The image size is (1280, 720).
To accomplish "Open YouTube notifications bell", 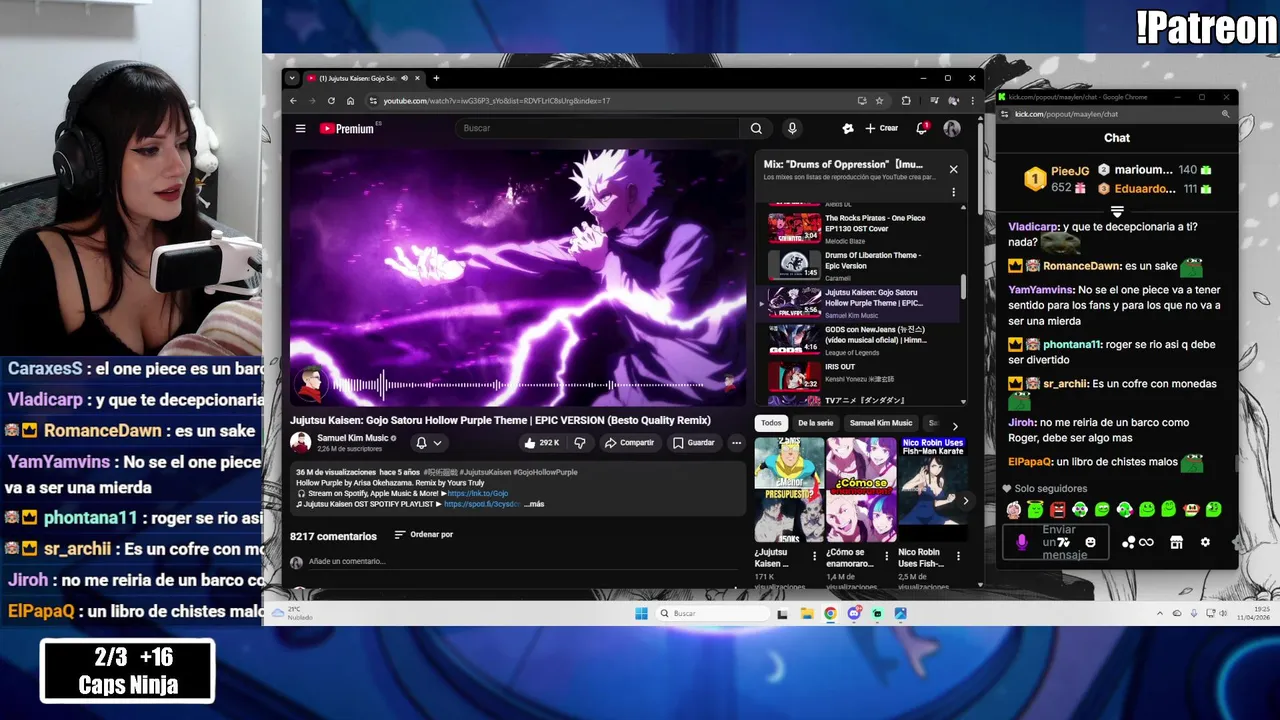I will click(x=922, y=128).
